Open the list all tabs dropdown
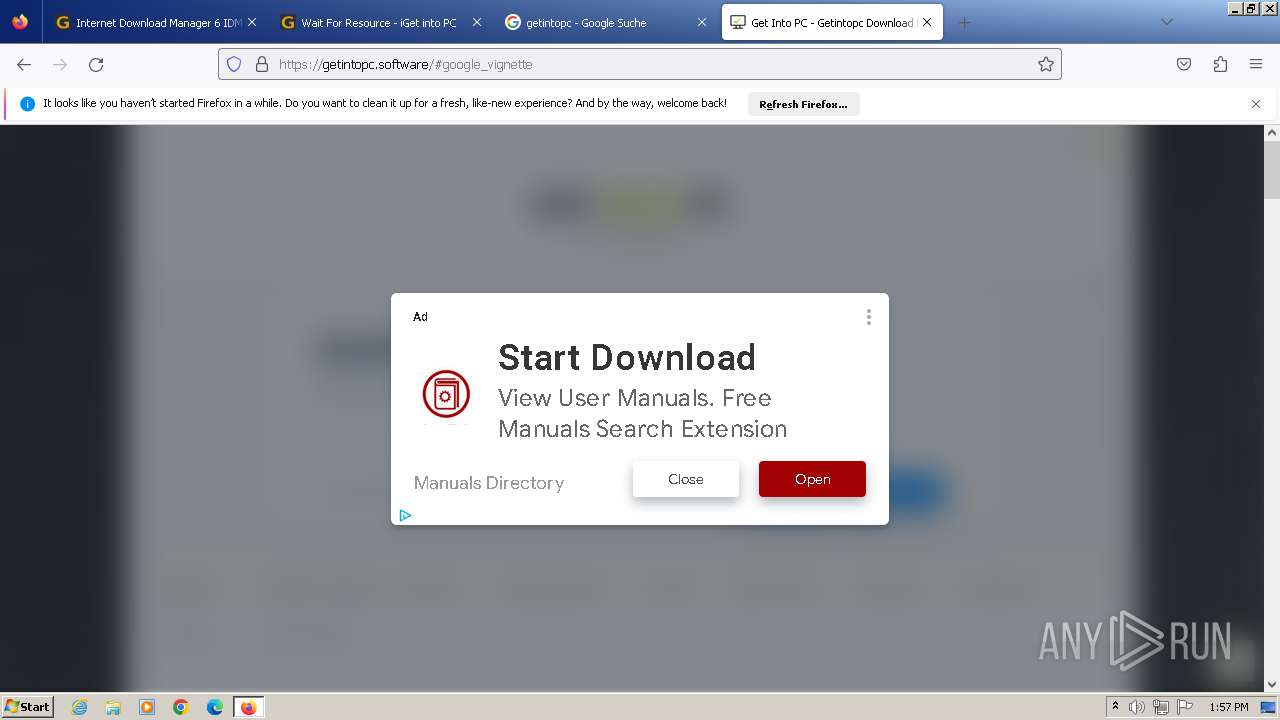 pos(1166,22)
